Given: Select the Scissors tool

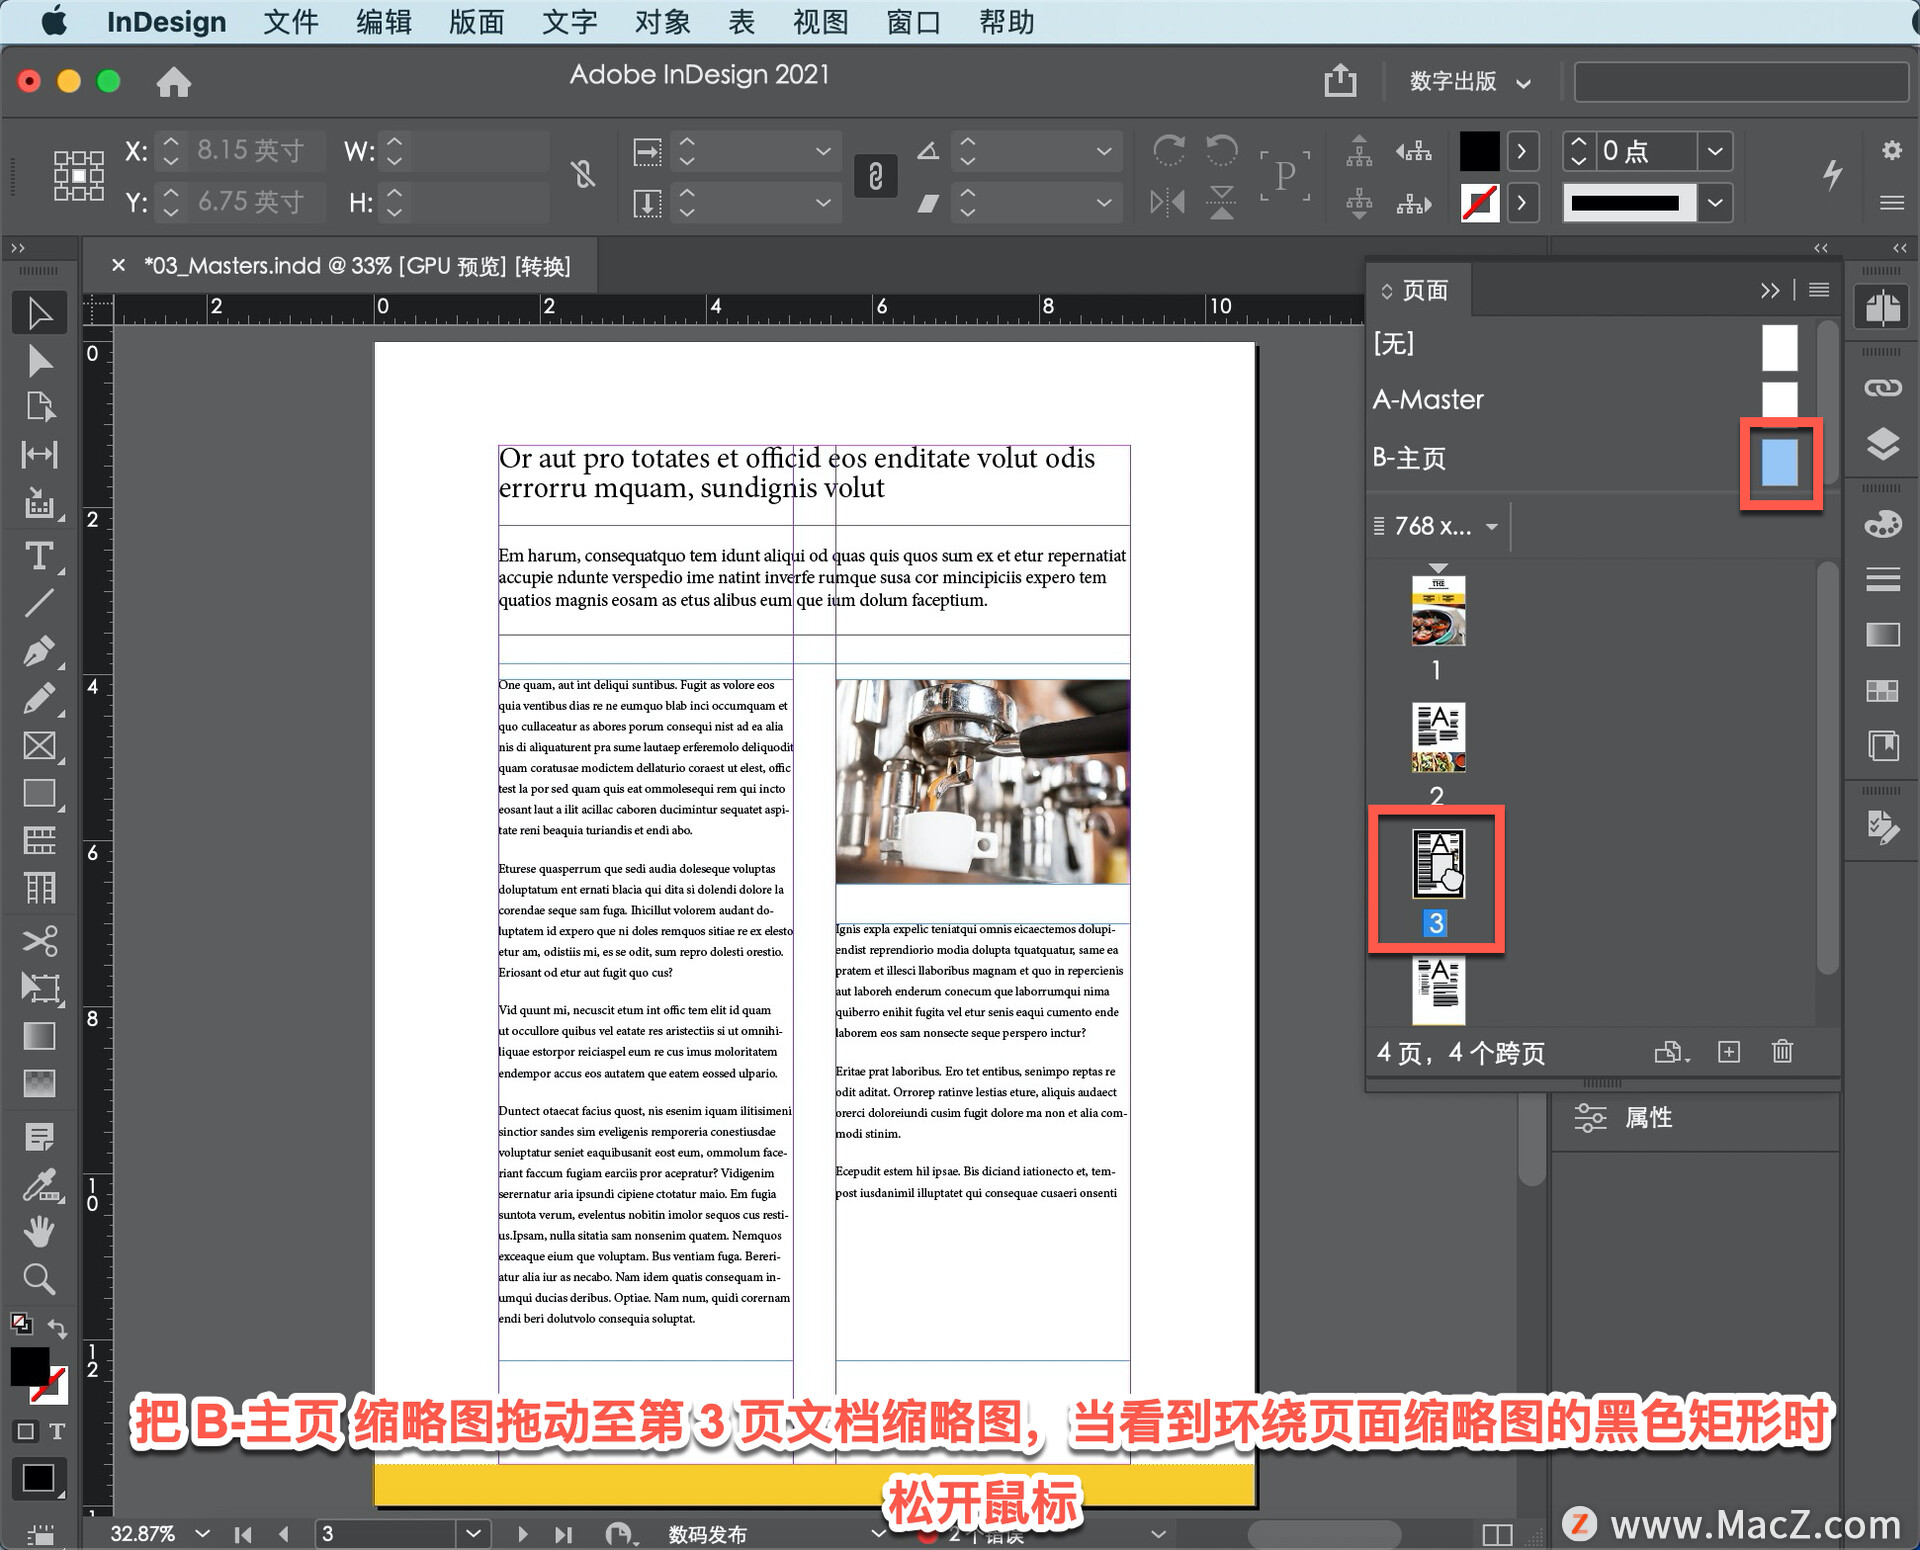Looking at the screenshot, I should [x=39, y=940].
